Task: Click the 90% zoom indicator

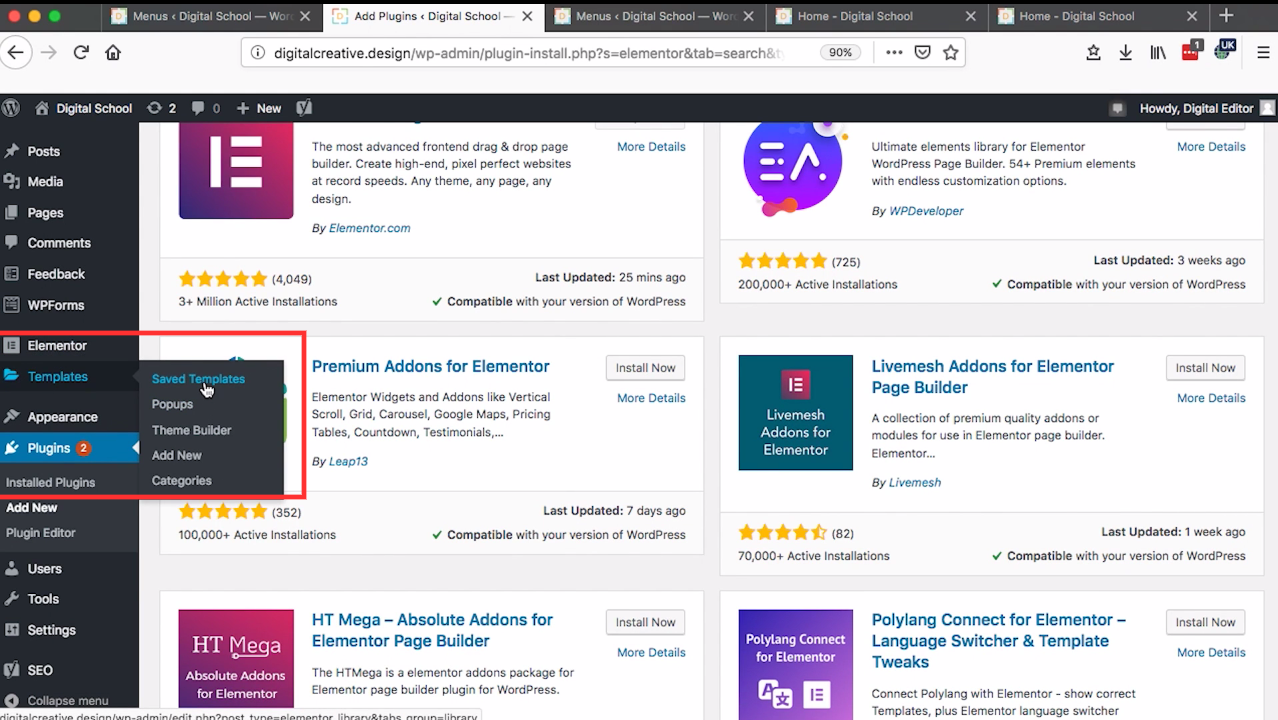Action: click(x=840, y=53)
